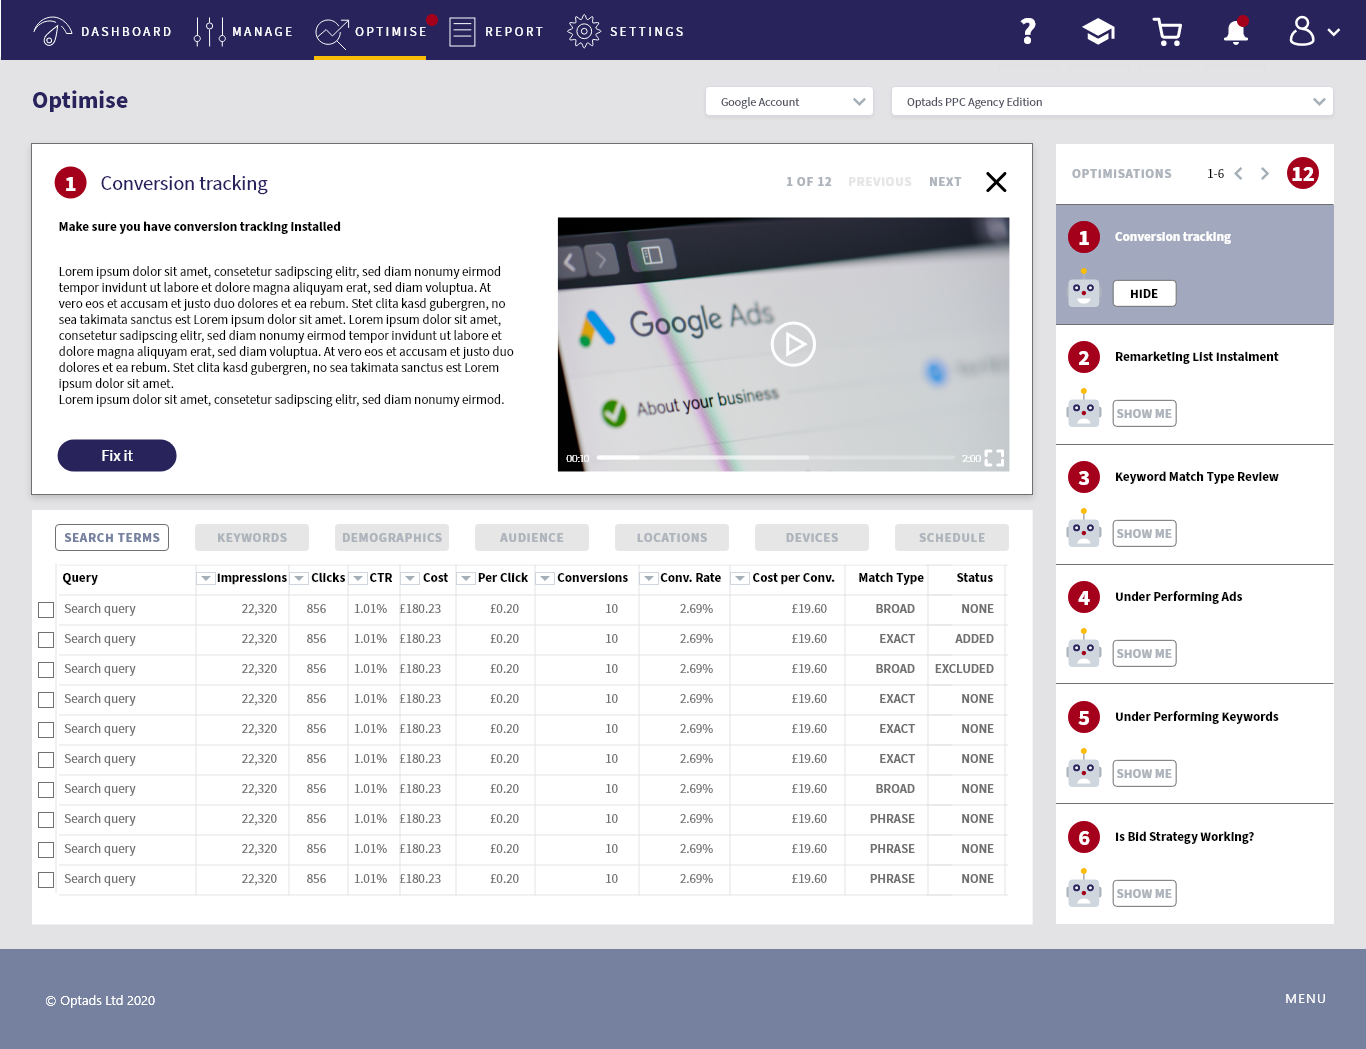Select number 6 badge Is Bid Strategy Working
Image resolution: width=1366 pixels, height=1049 pixels.
coord(1084,837)
